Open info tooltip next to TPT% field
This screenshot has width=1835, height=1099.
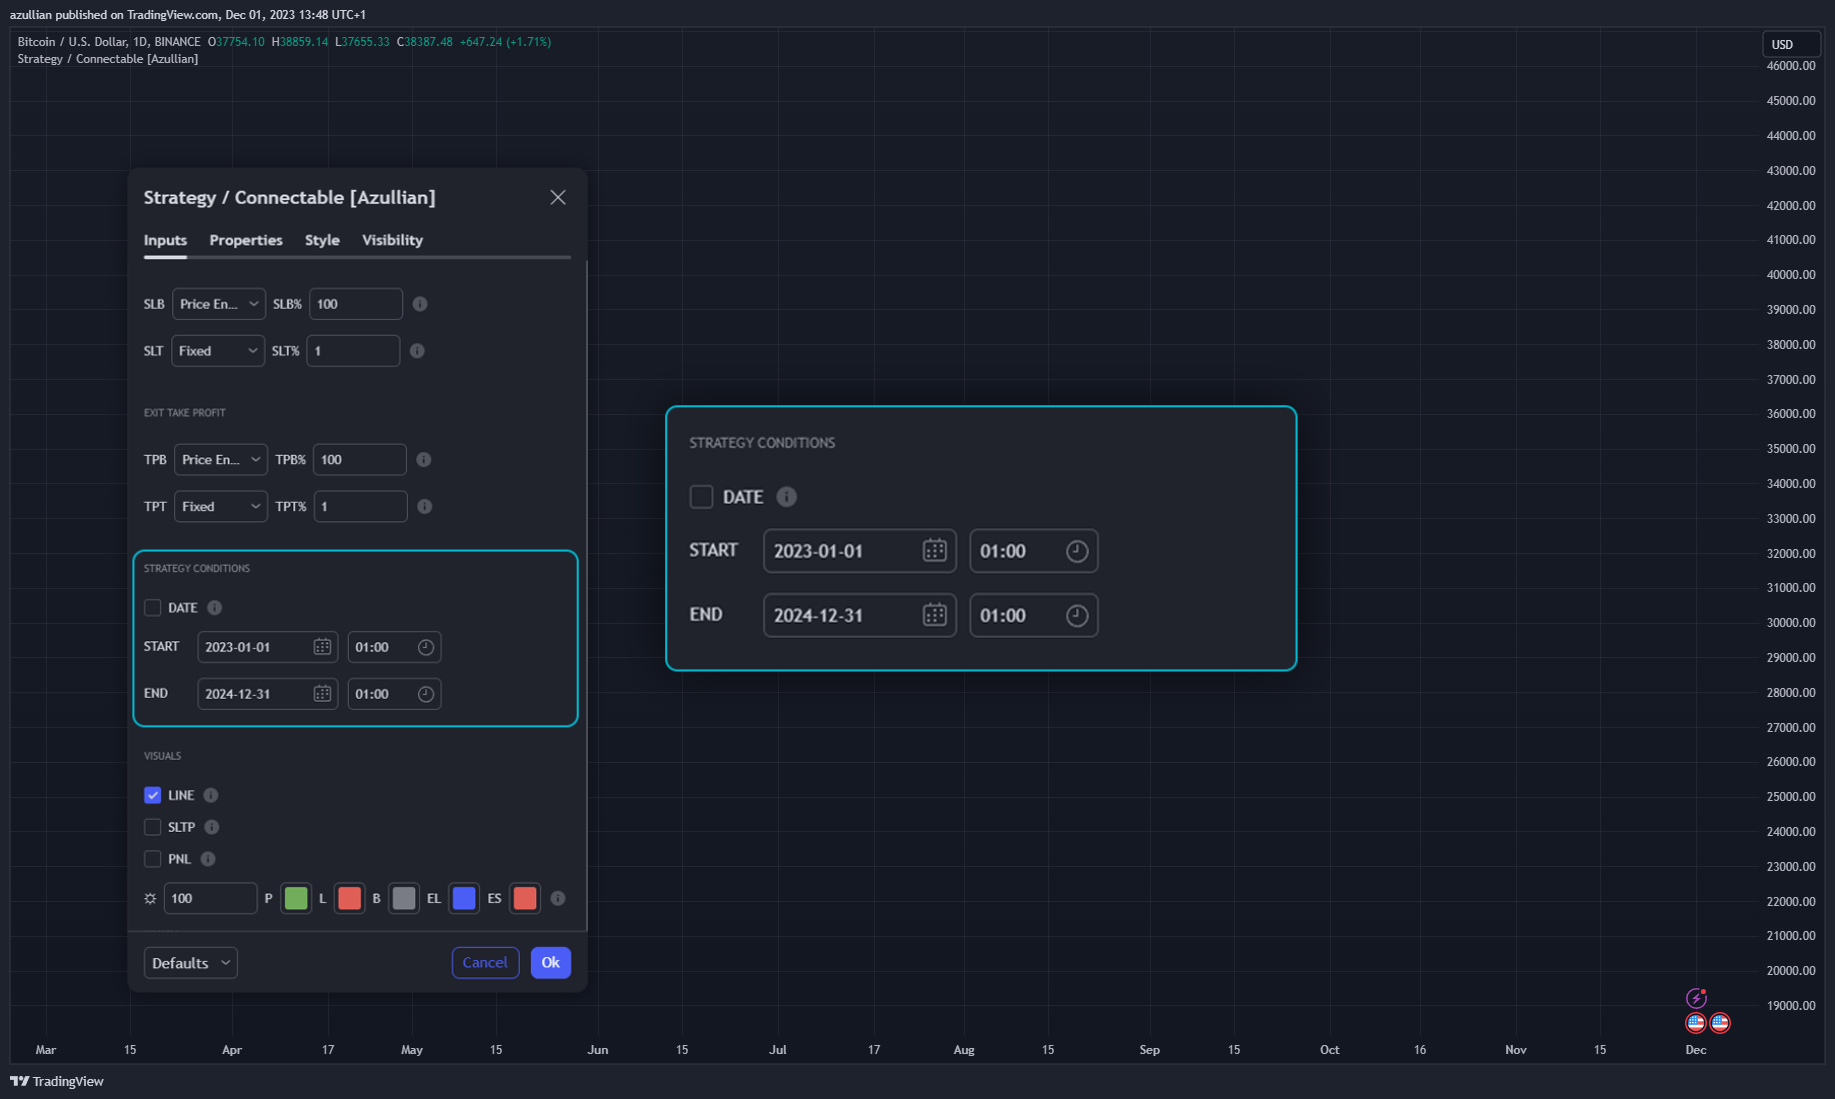click(x=425, y=507)
